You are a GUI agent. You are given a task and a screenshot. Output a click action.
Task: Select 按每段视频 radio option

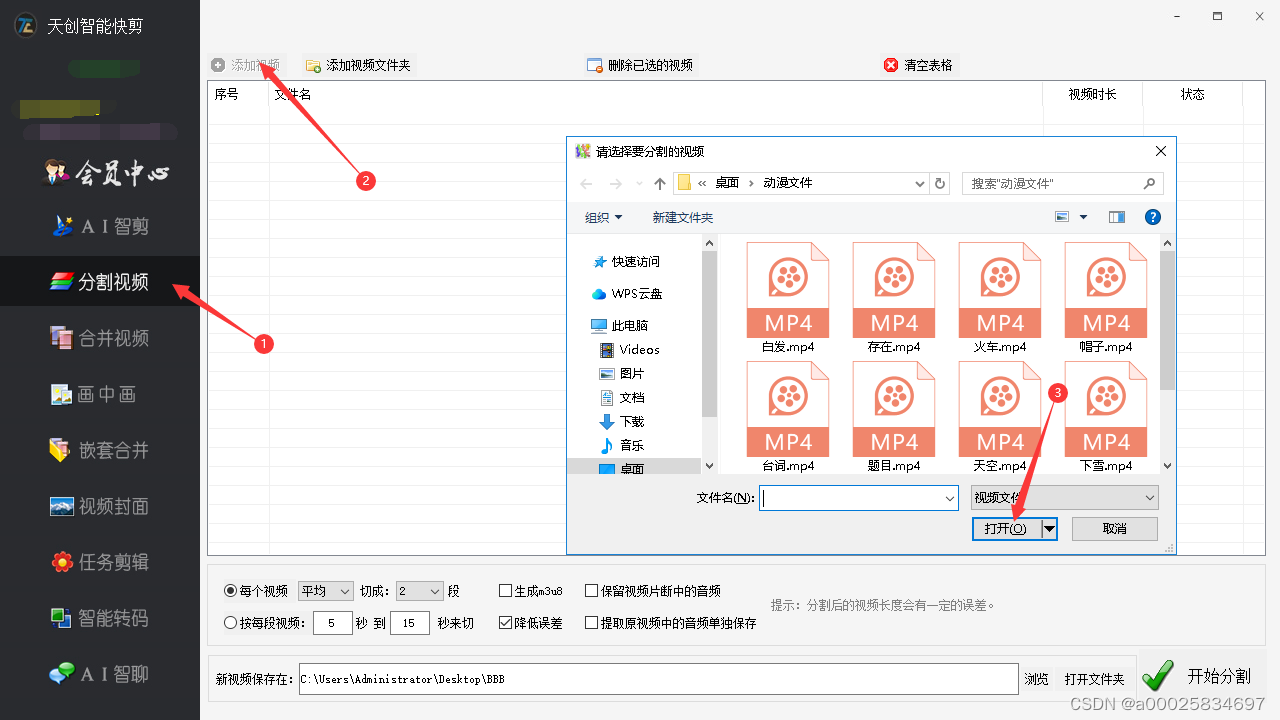pyautogui.click(x=264, y=623)
